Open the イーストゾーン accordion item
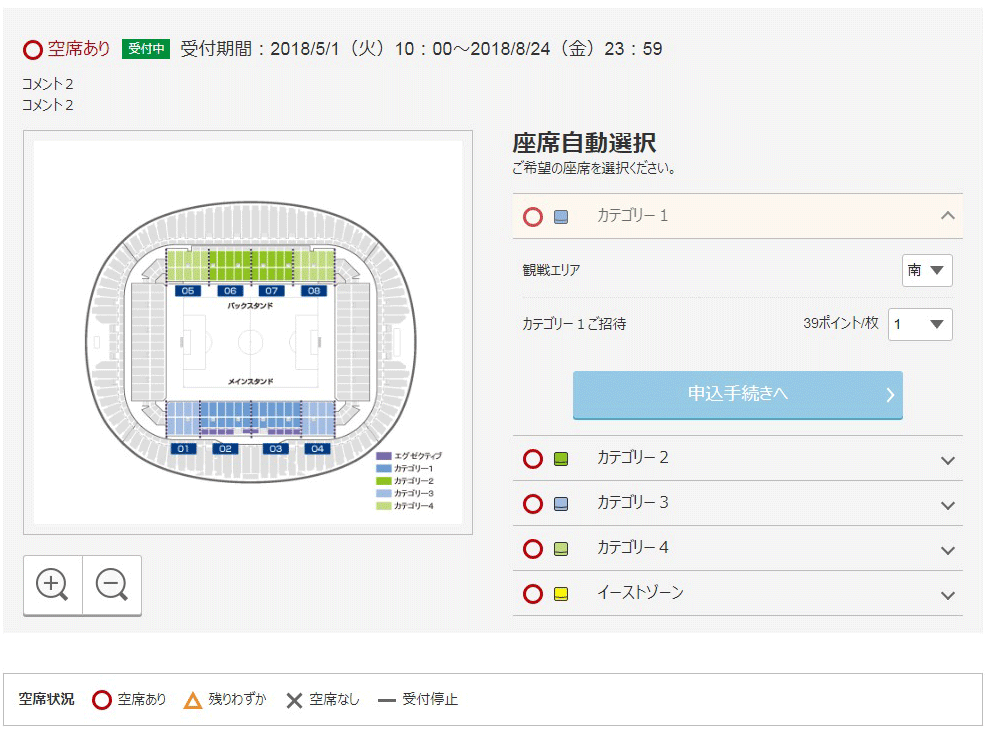 pyautogui.click(x=947, y=594)
